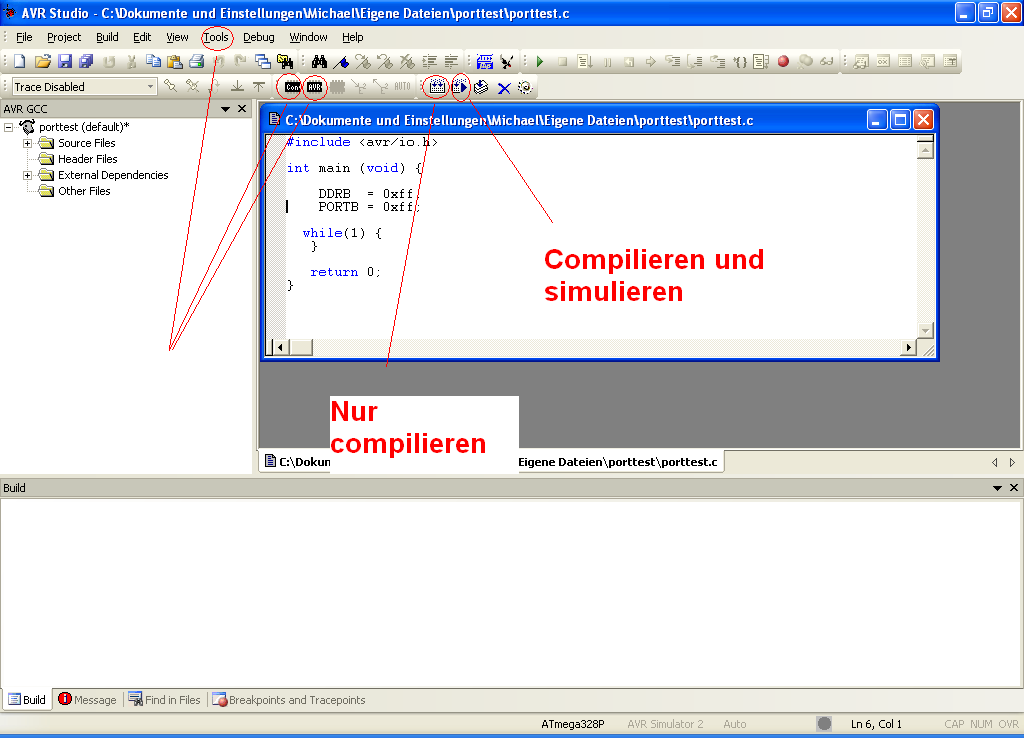Click the Compile current file icon
This screenshot has height=738, width=1024.
tap(481, 87)
